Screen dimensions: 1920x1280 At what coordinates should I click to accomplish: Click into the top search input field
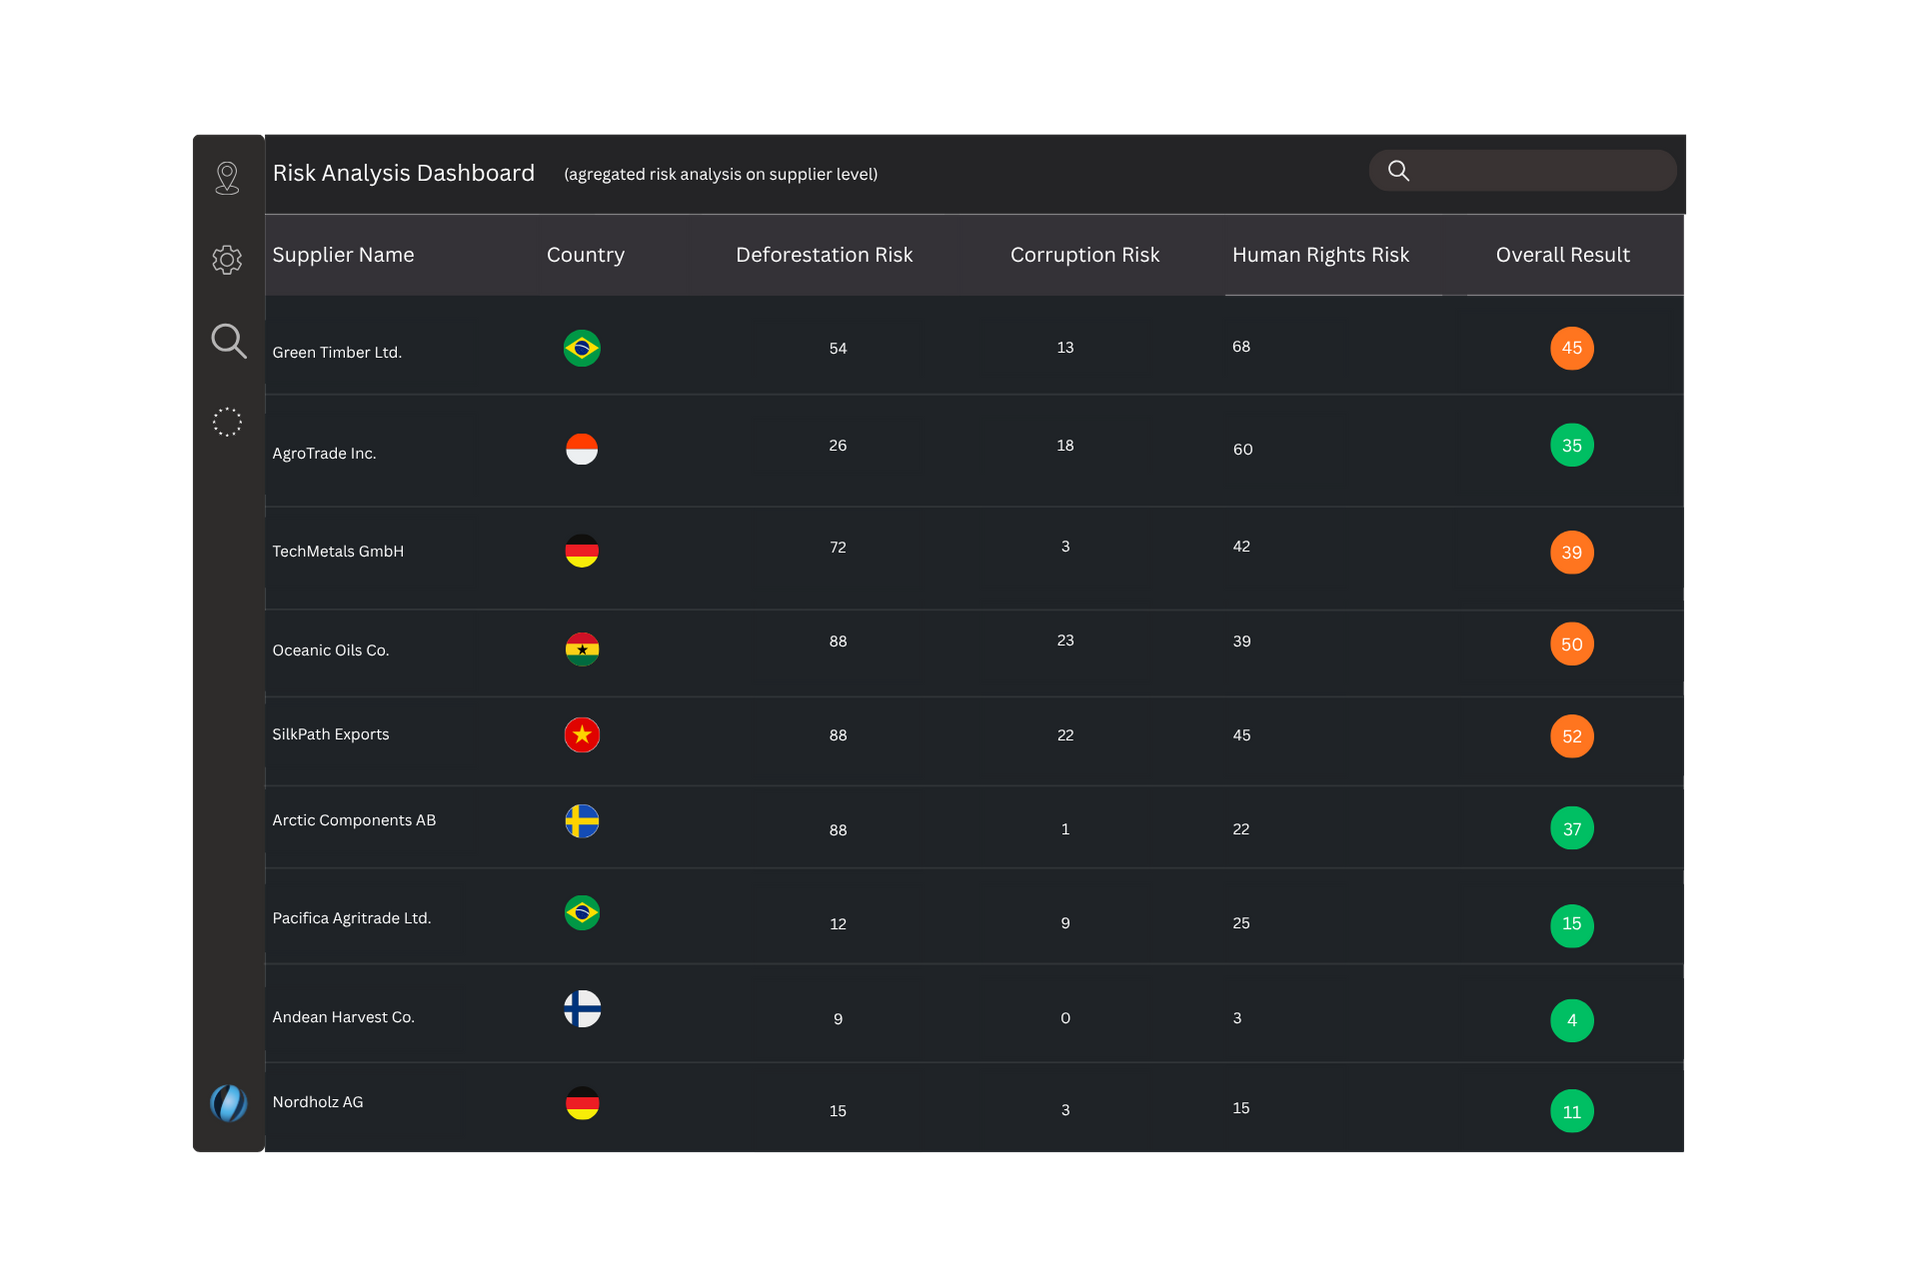pos(1540,171)
